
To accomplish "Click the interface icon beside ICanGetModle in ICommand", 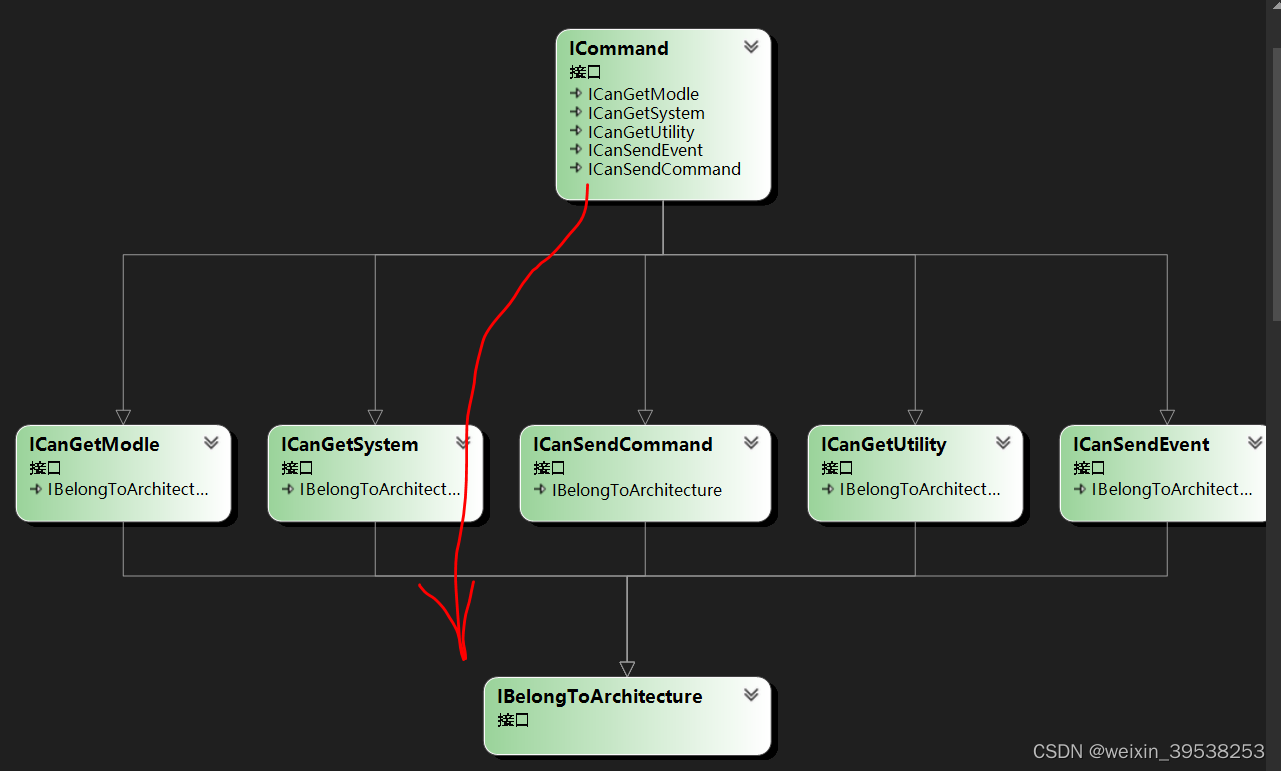I will 576,93.
